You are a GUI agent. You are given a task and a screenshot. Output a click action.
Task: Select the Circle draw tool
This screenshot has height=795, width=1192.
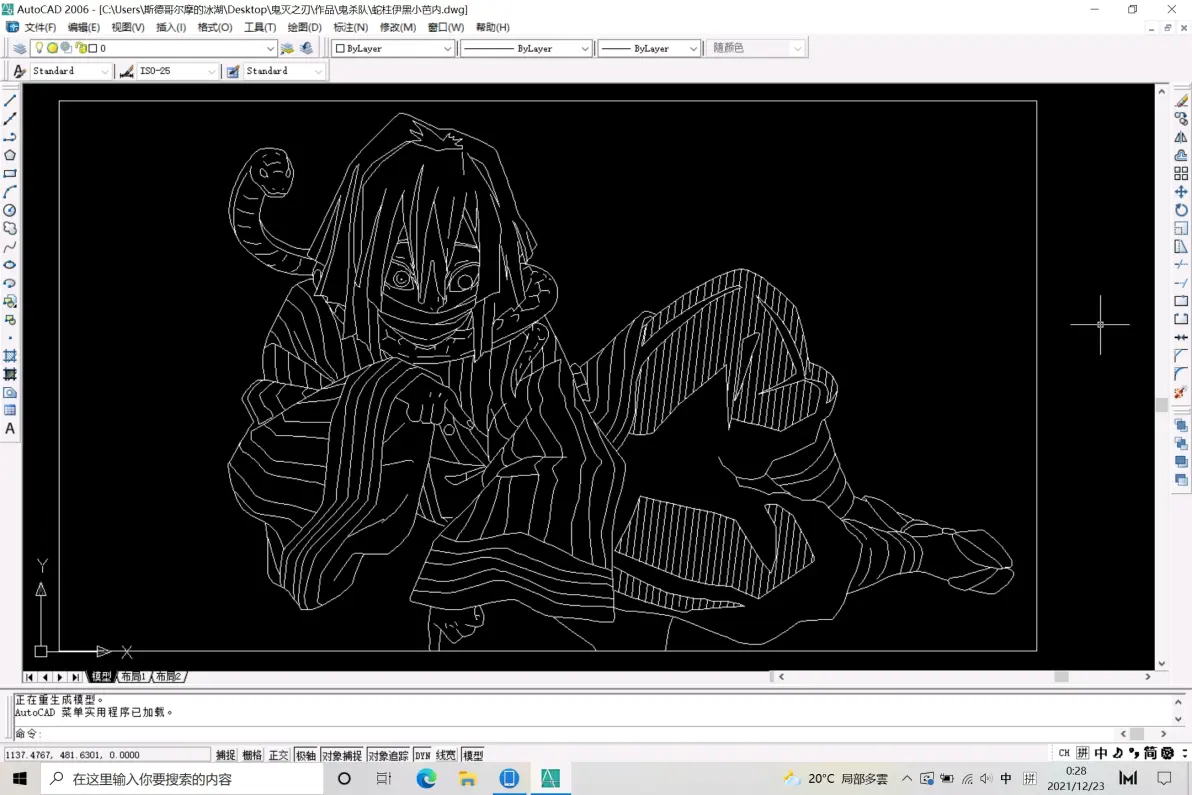(10, 210)
